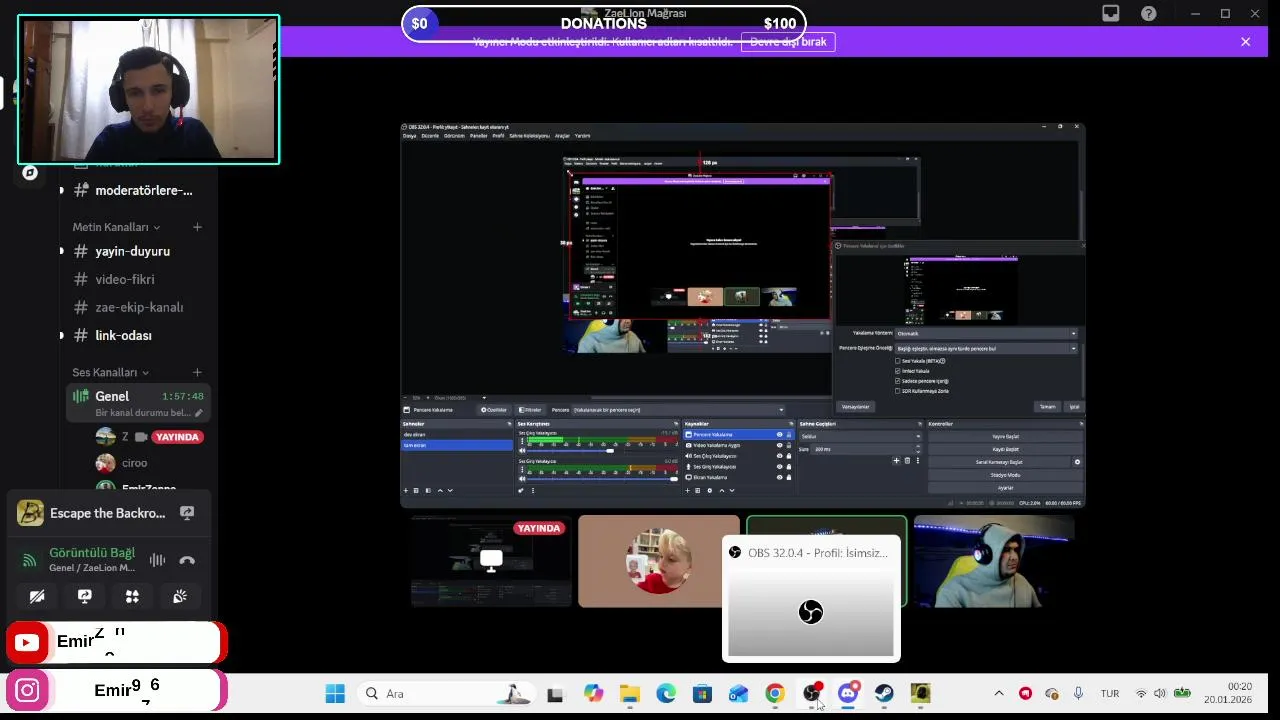
Task: Toggle the Discord camera button
Action: tap(37, 596)
